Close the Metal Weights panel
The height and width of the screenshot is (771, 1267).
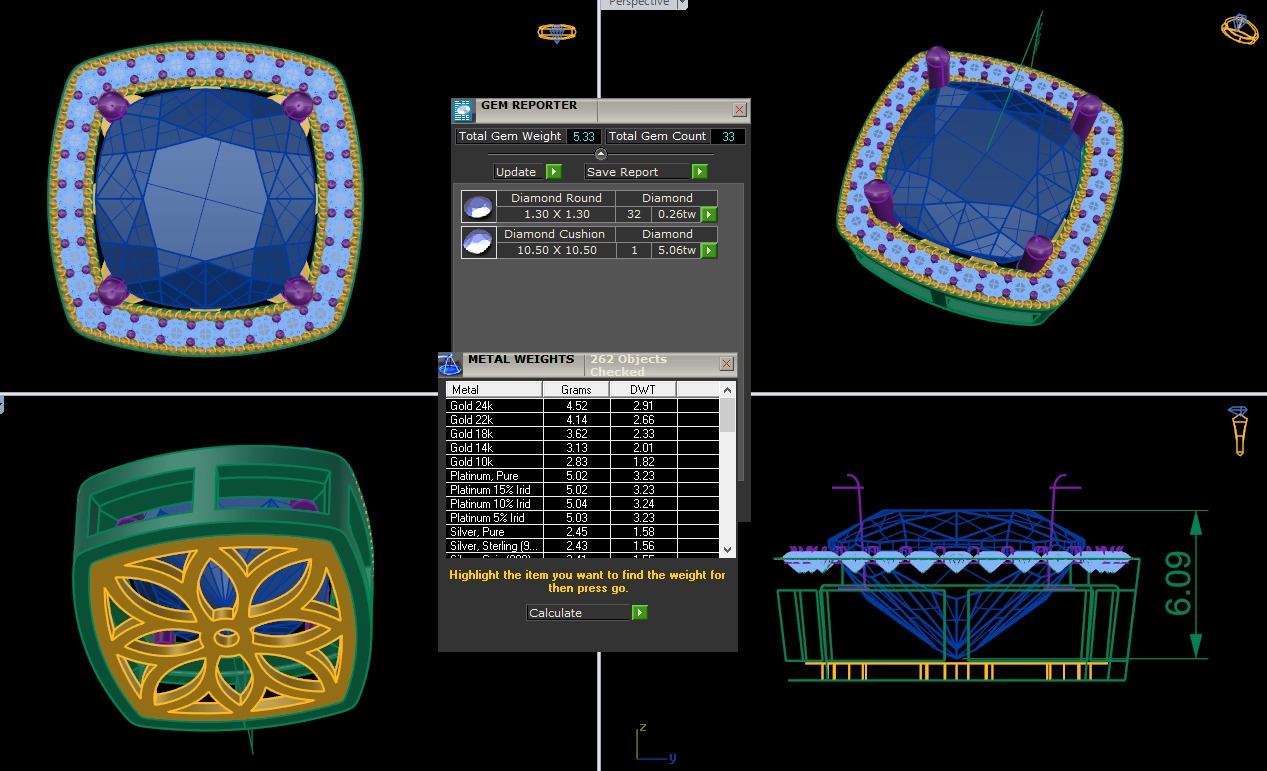pos(727,364)
